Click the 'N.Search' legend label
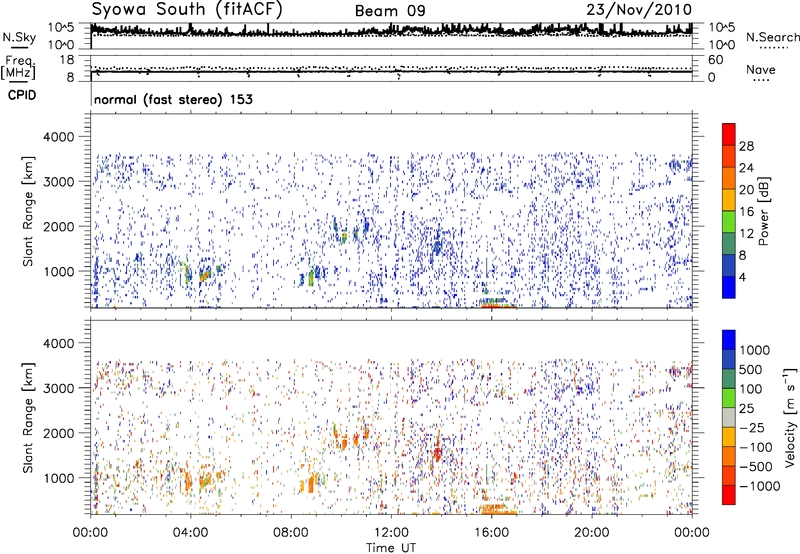The height and width of the screenshot is (554, 800). point(772,37)
